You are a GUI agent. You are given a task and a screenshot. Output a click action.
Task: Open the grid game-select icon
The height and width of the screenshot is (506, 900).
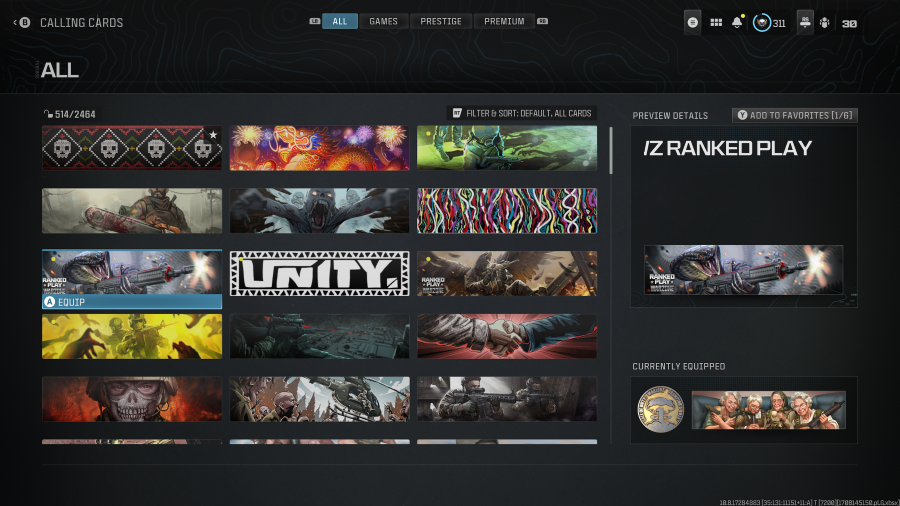pos(716,23)
